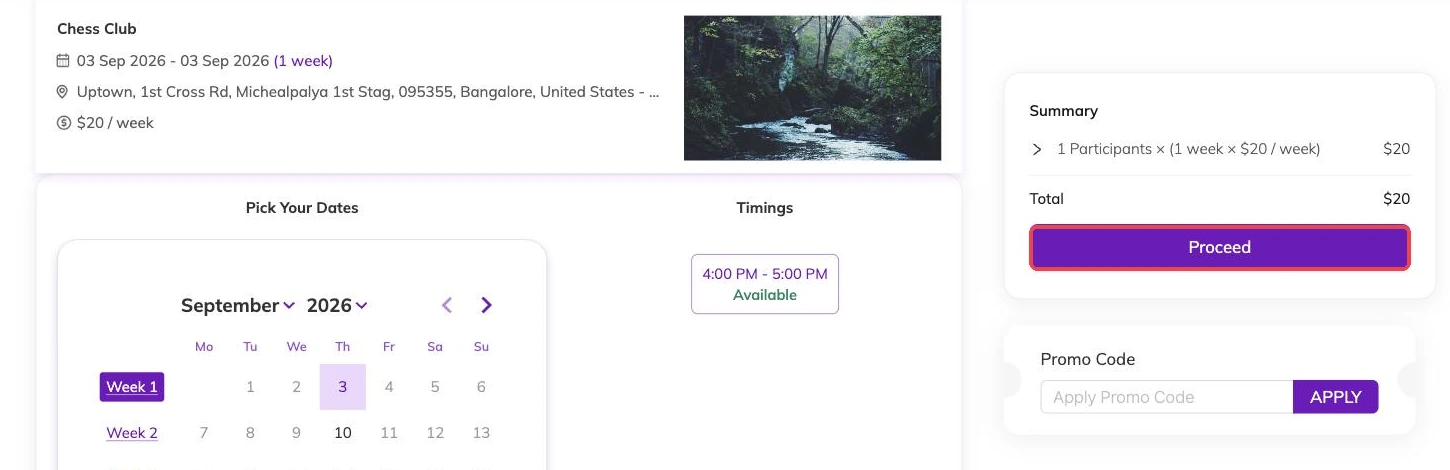Open the 2026 year dropdown
This screenshot has height=470, width=1450.
pyautogui.click(x=337, y=305)
